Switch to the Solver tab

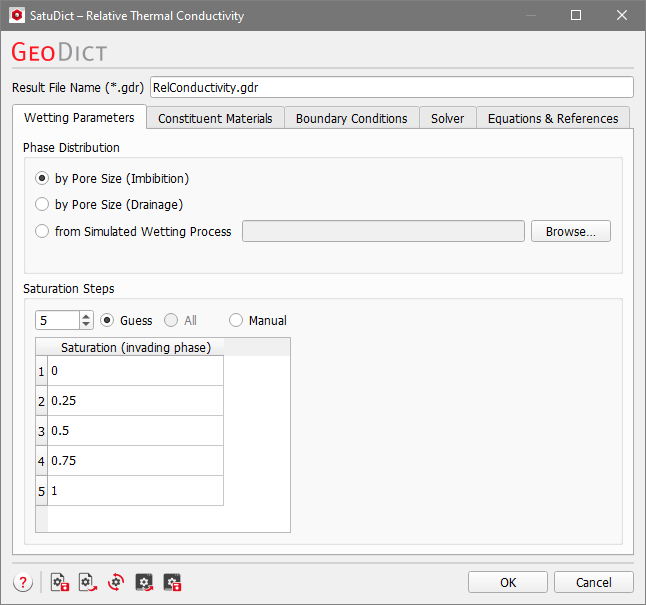coord(447,119)
